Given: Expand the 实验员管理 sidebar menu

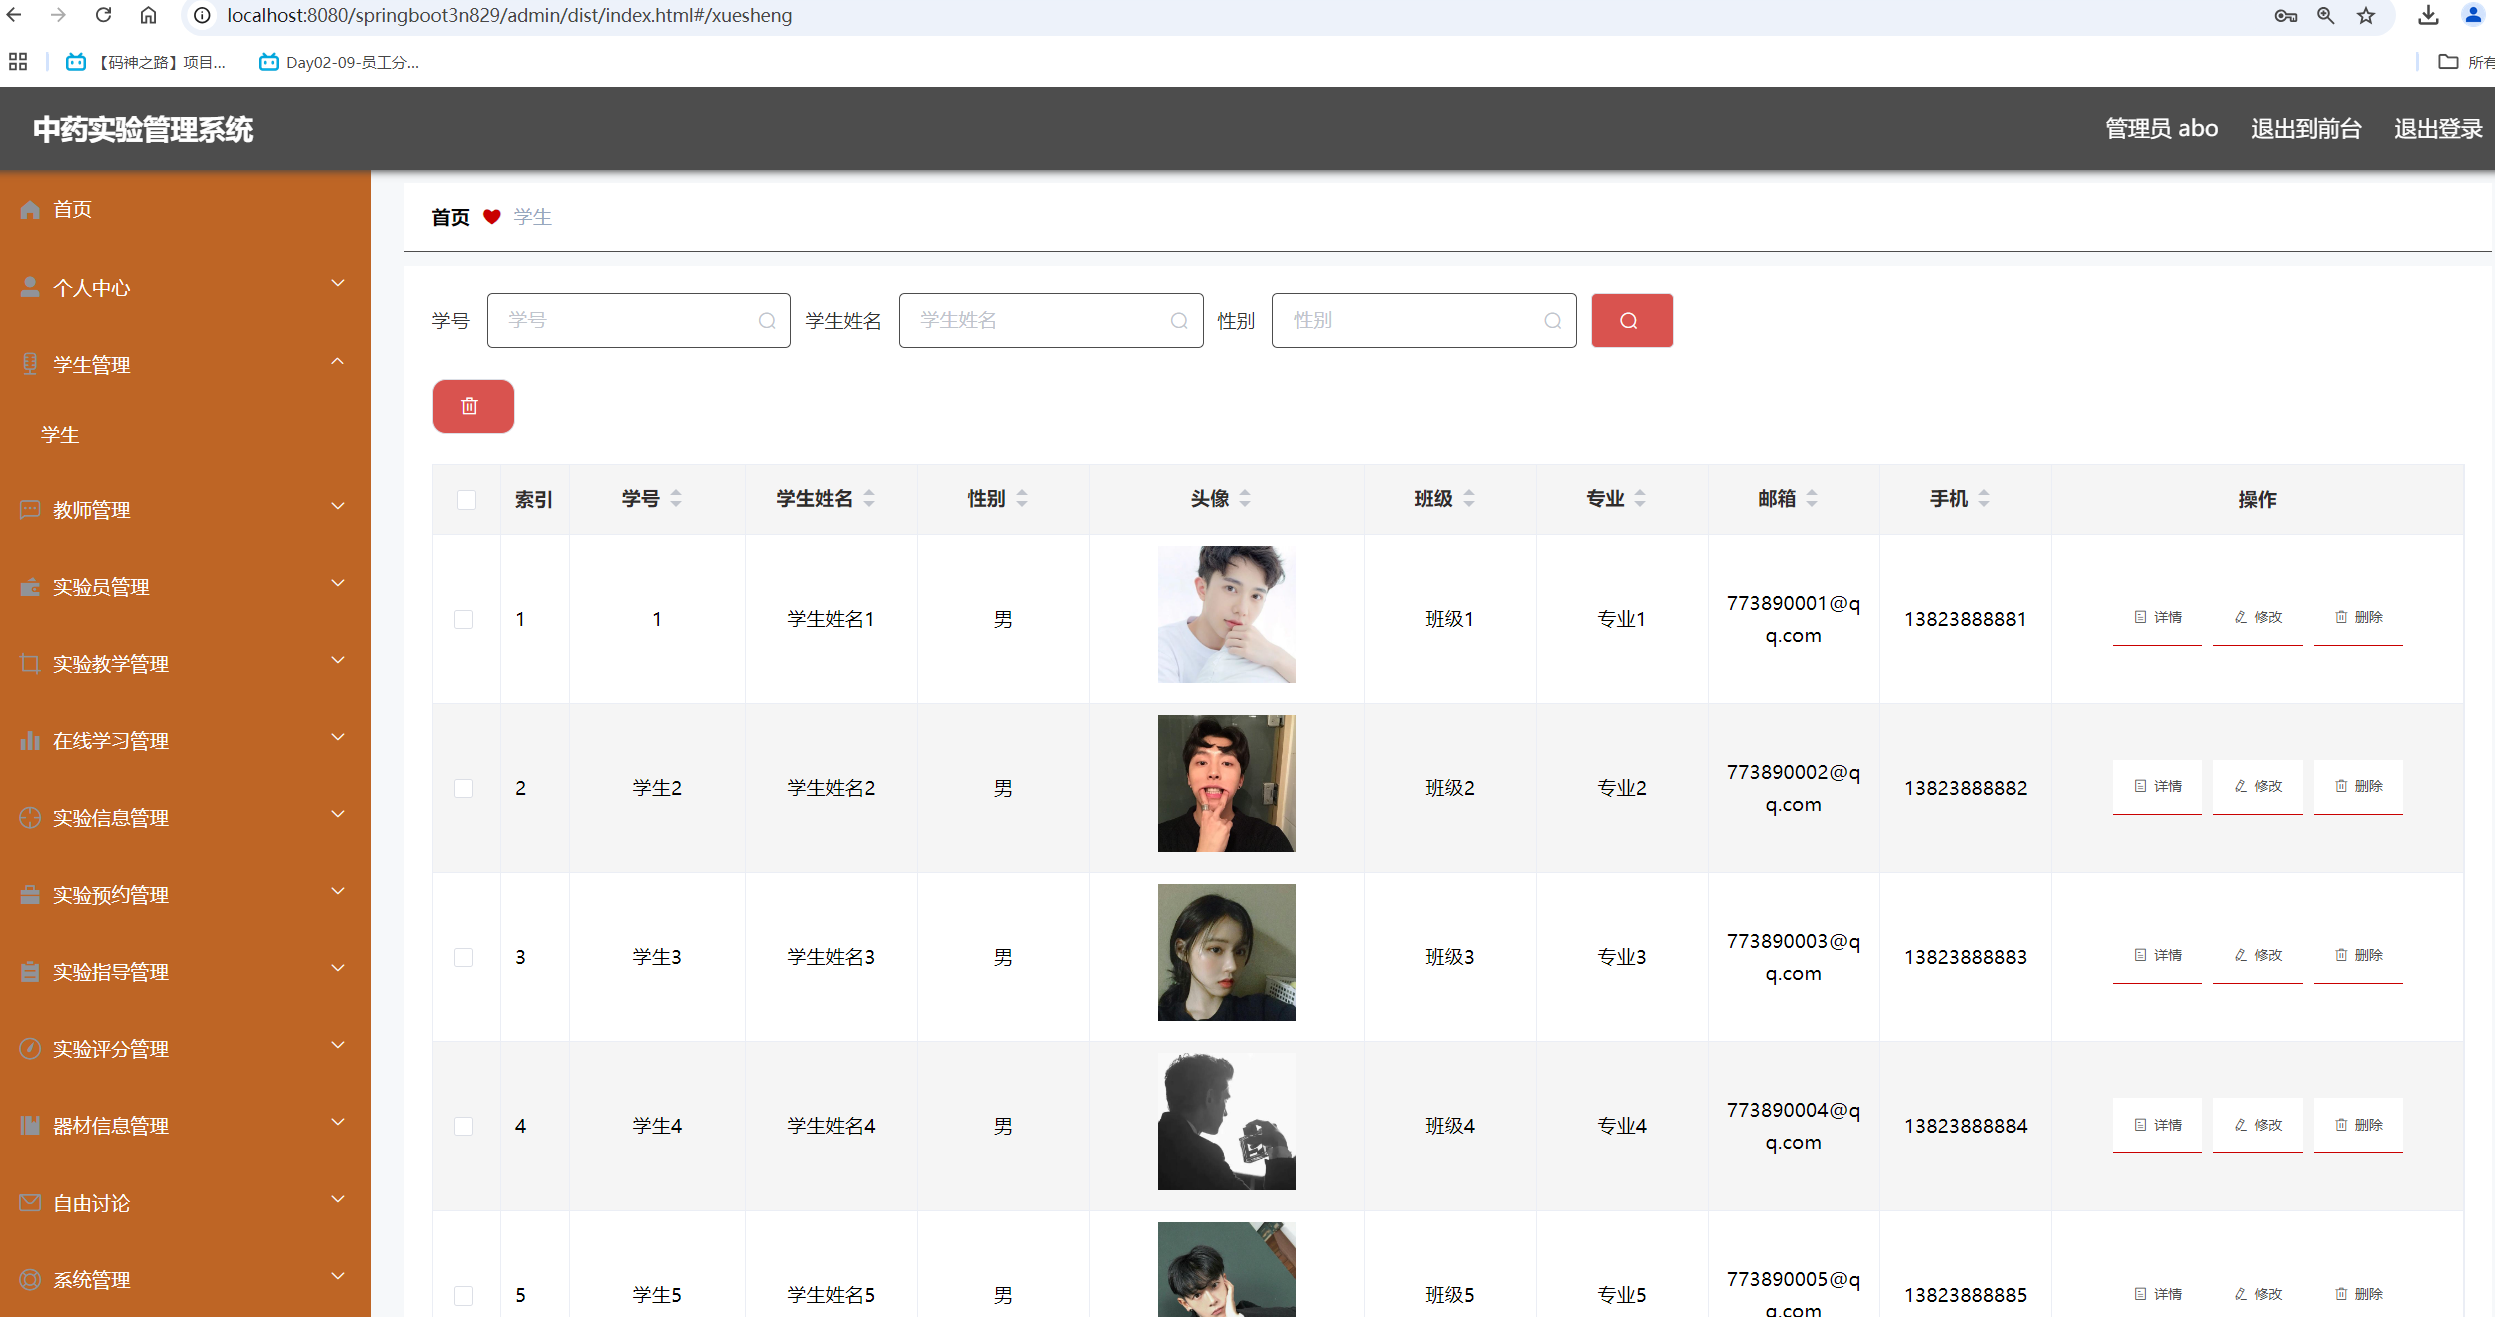Looking at the screenshot, I should (x=185, y=587).
